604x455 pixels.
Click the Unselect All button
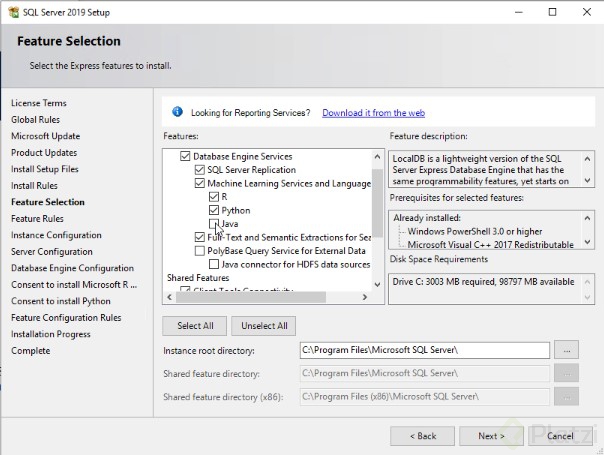264,326
